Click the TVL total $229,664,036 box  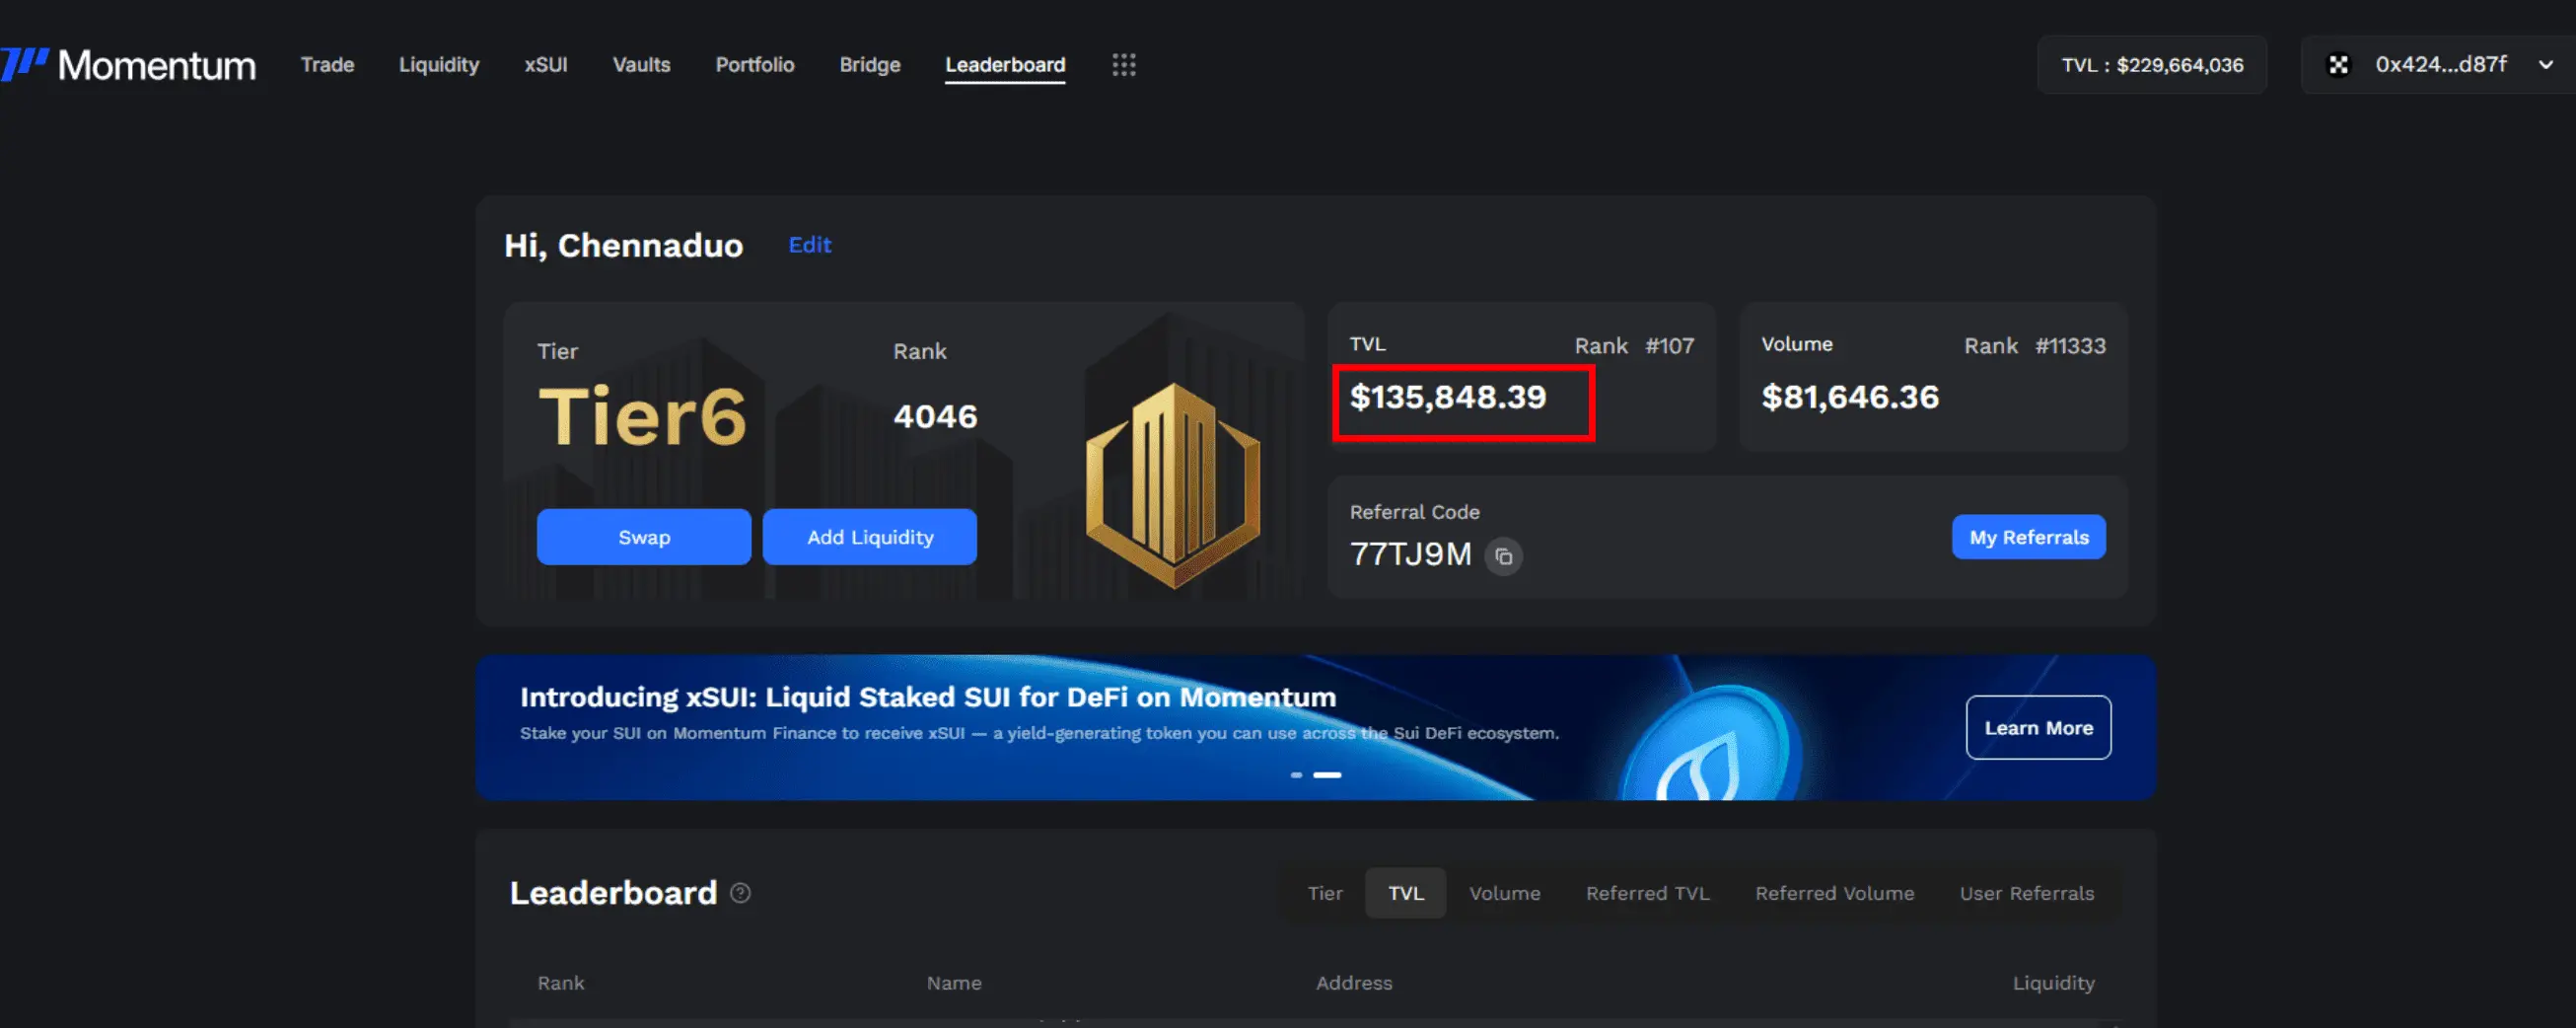click(x=2152, y=65)
